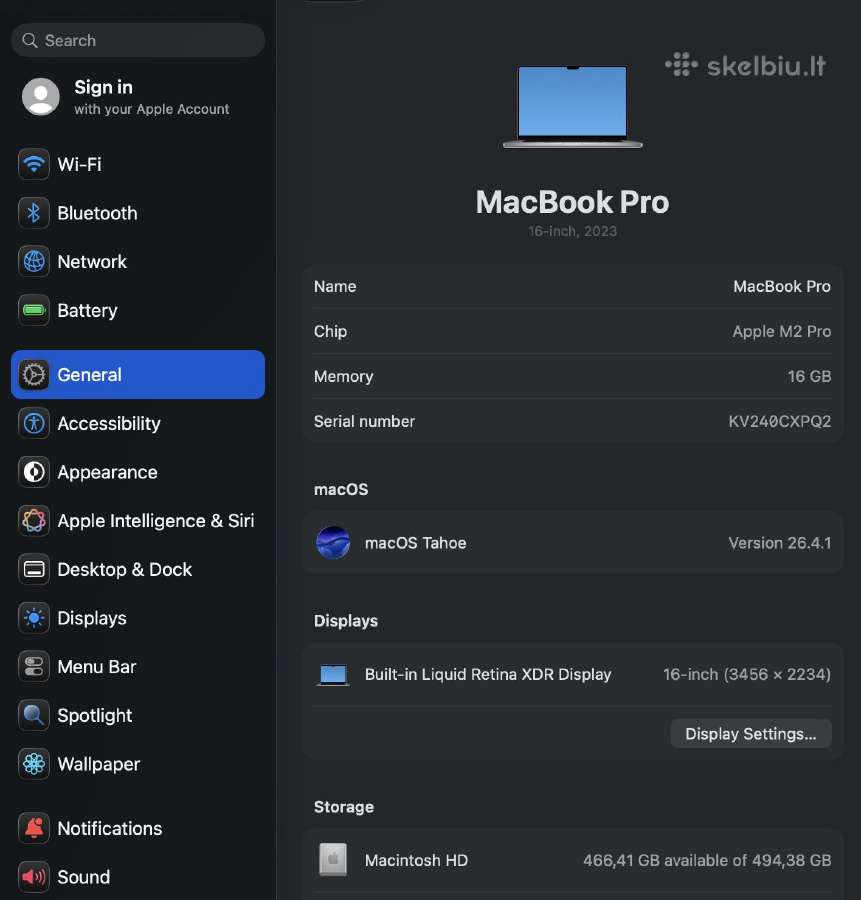Open Wi-Fi settings pane

pyautogui.click(x=138, y=164)
